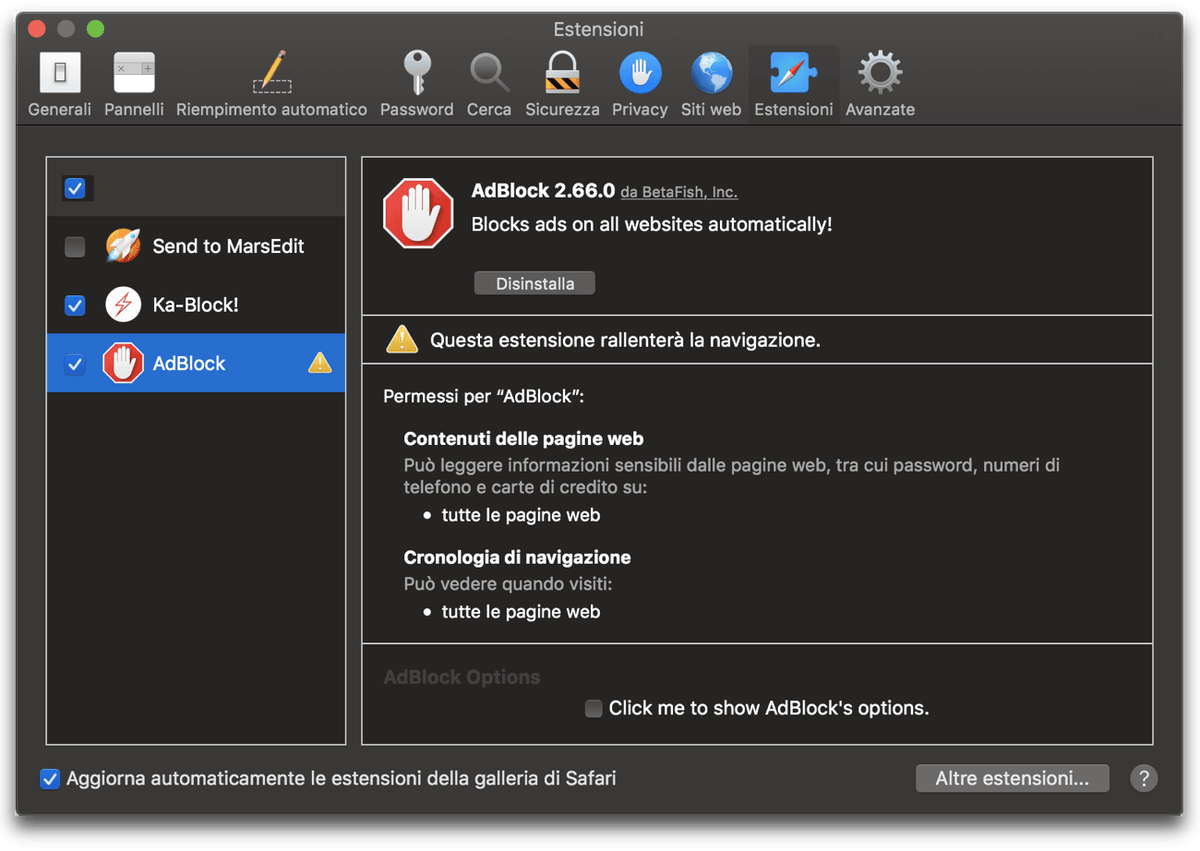
Task: Open the Cerca magnifier preferences
Action: [489, 84]
